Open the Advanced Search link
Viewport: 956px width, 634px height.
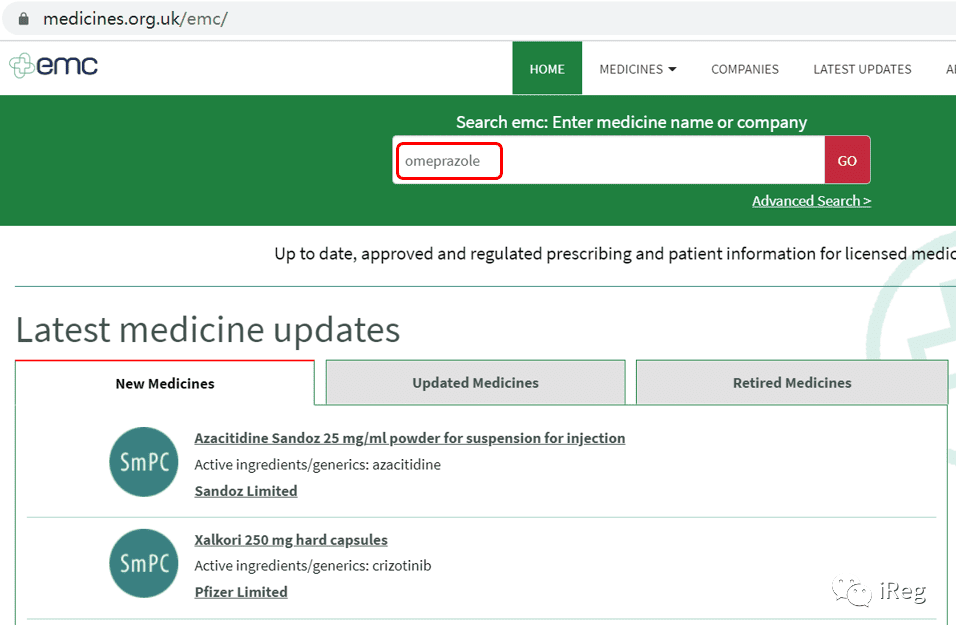(812, 201)
